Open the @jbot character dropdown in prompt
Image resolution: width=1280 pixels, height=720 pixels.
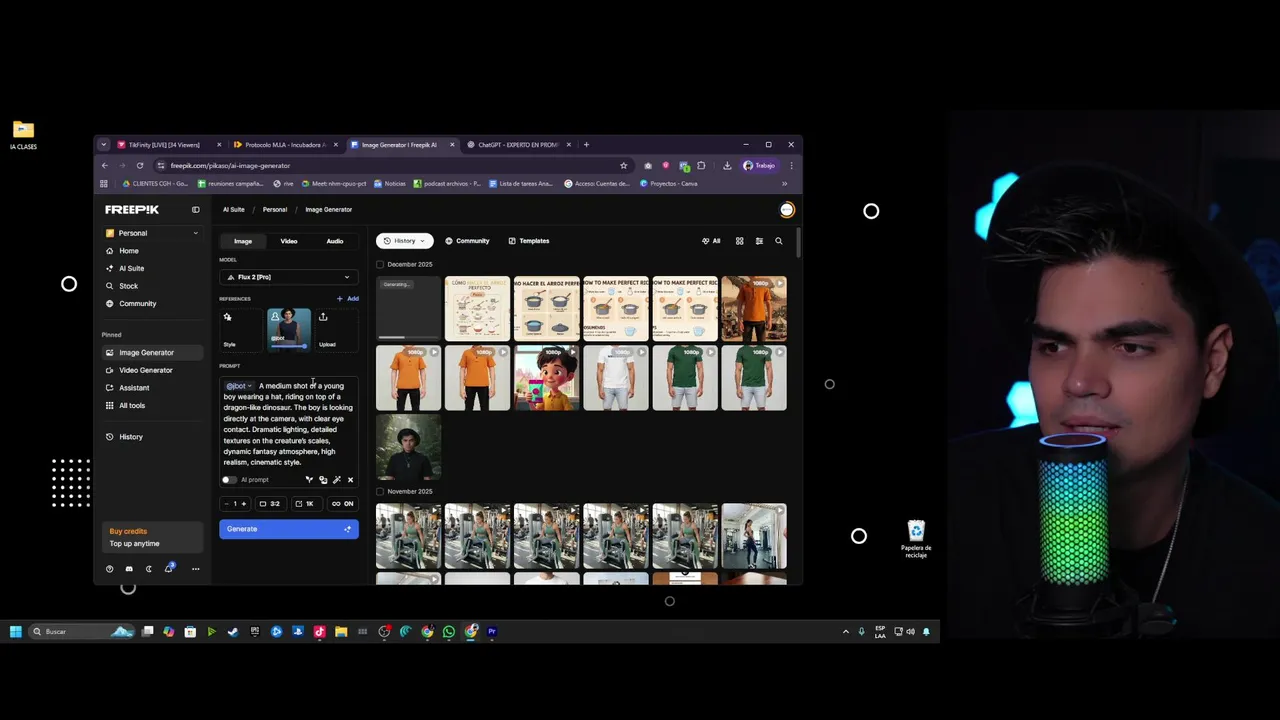coord(239,386)
